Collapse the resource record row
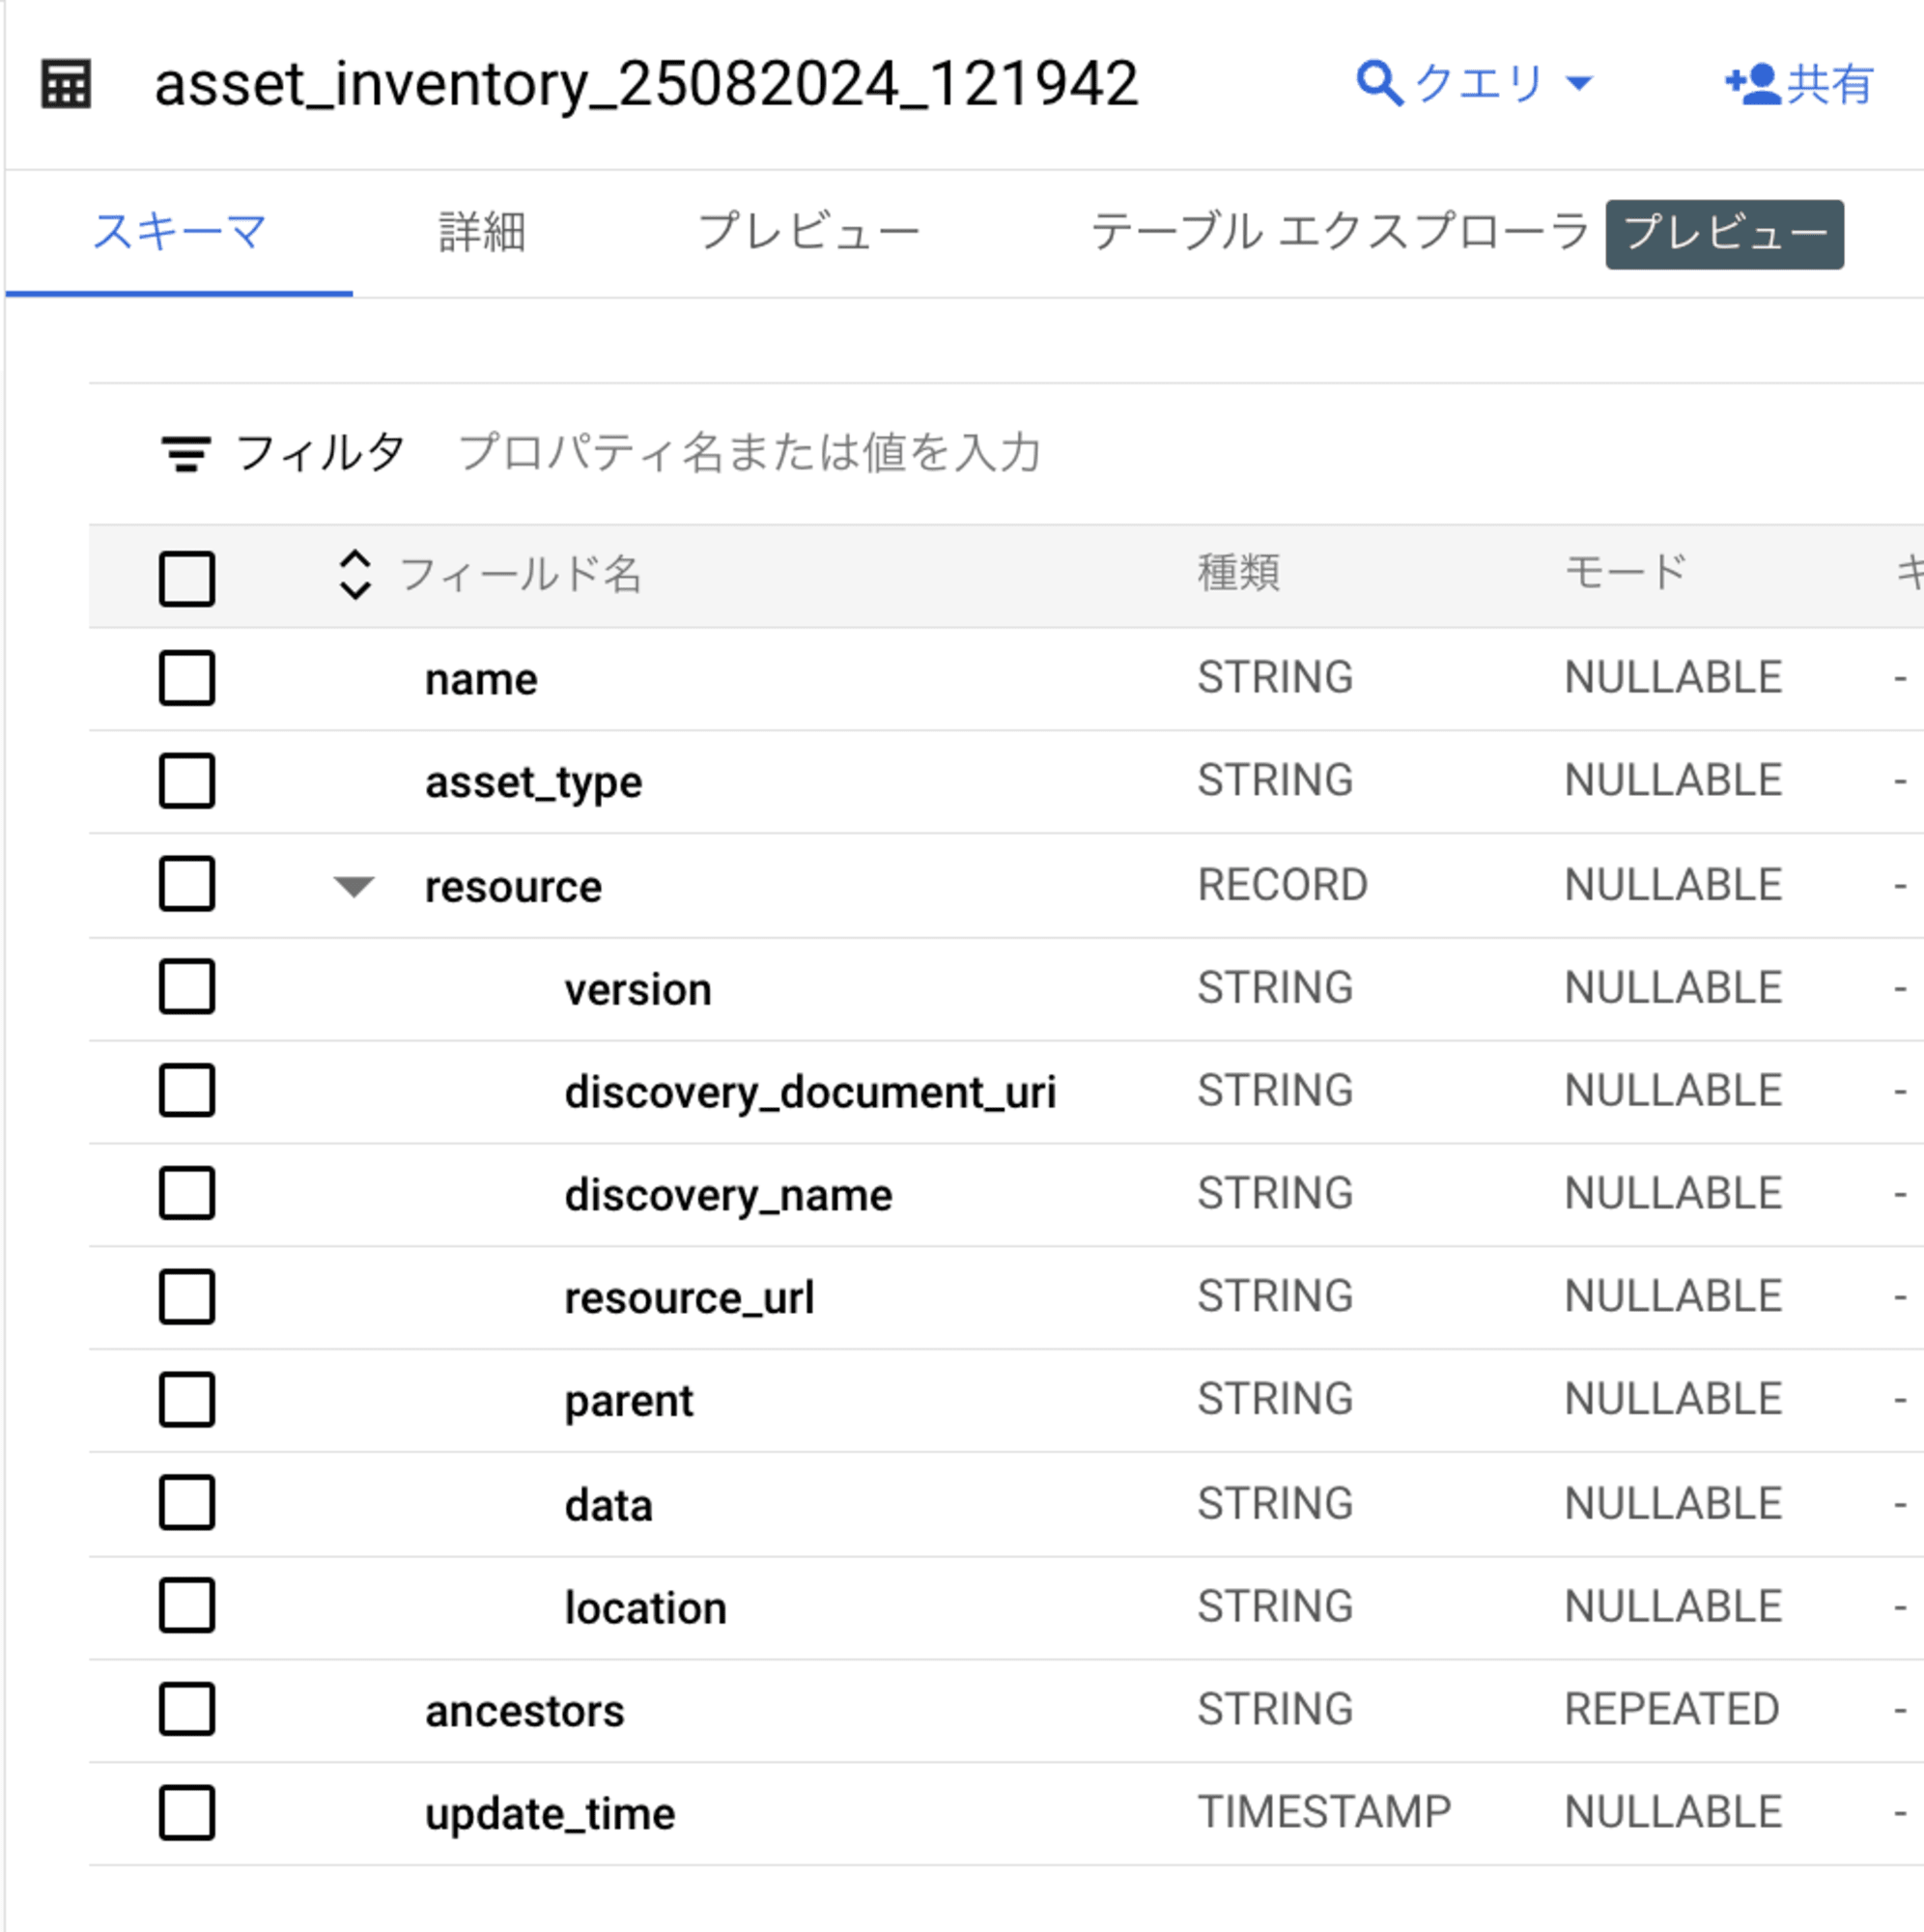1924x1932 pixels. 354,886
